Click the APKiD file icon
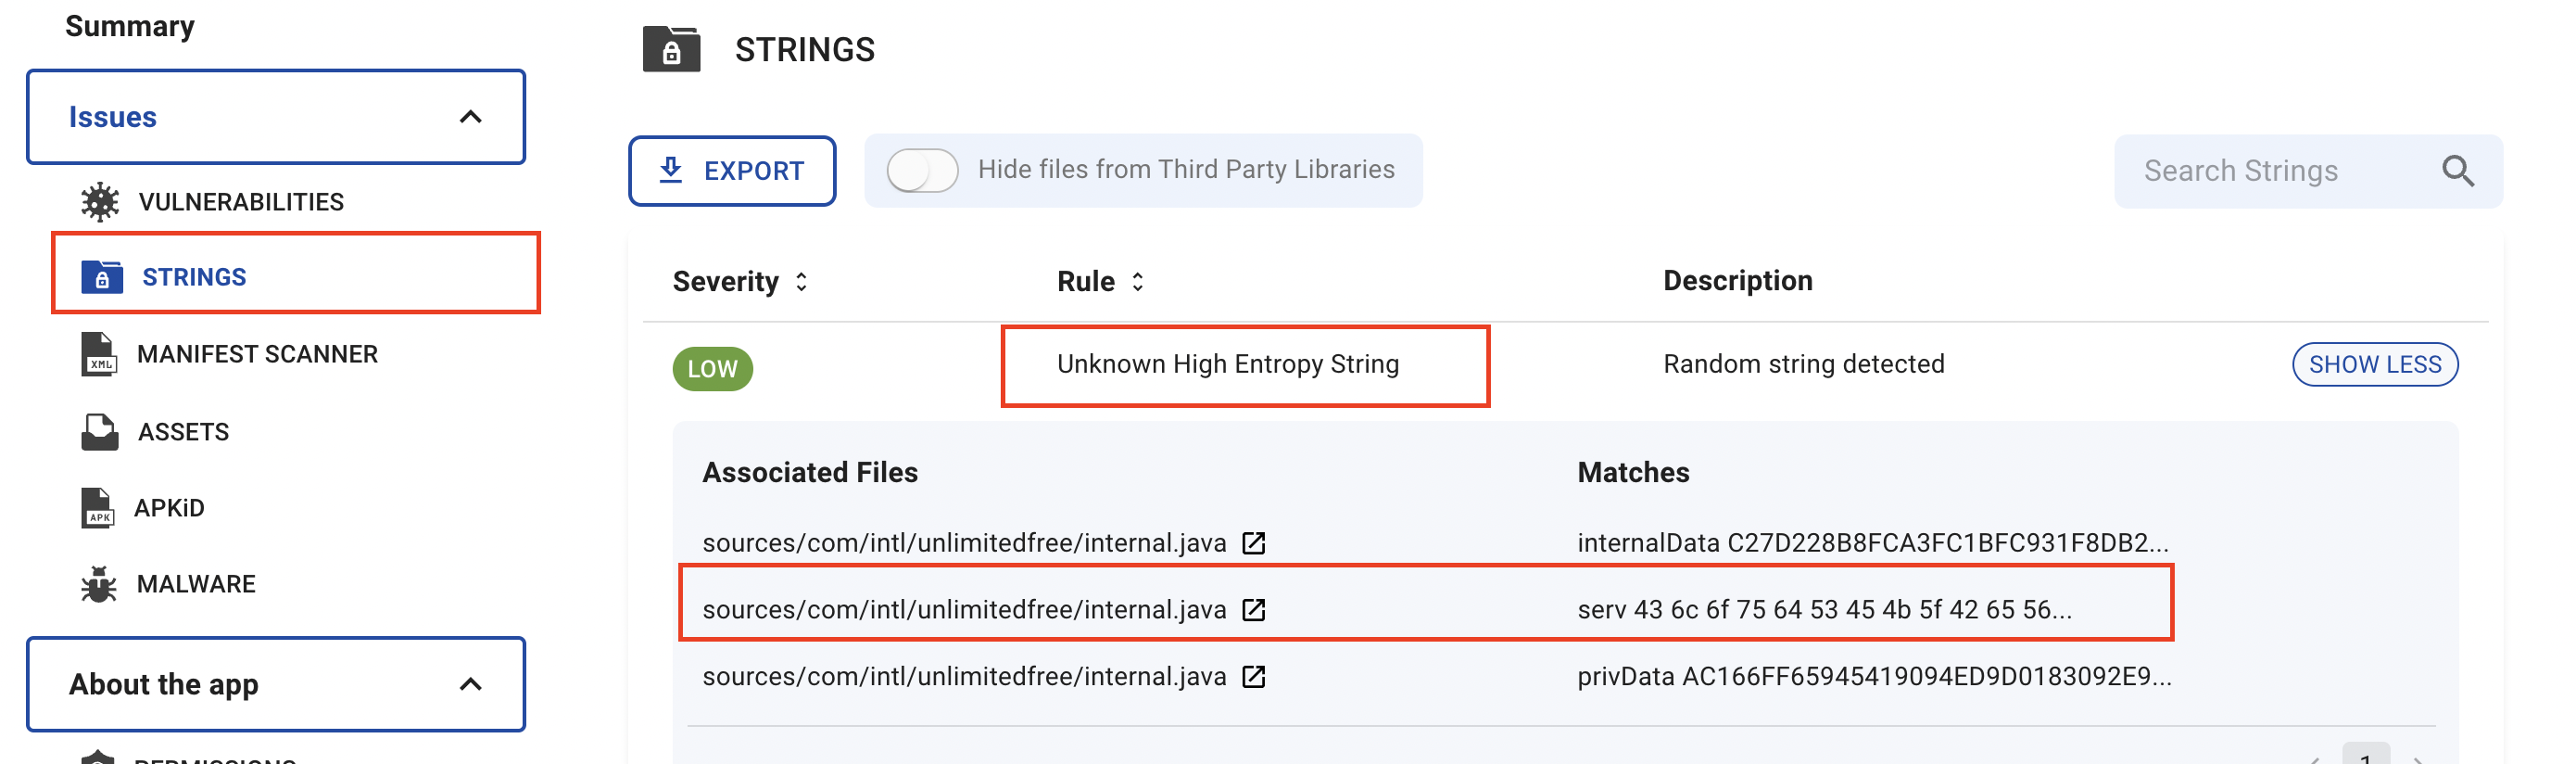This screenshot has height=764, width=2576. [98, 508]
